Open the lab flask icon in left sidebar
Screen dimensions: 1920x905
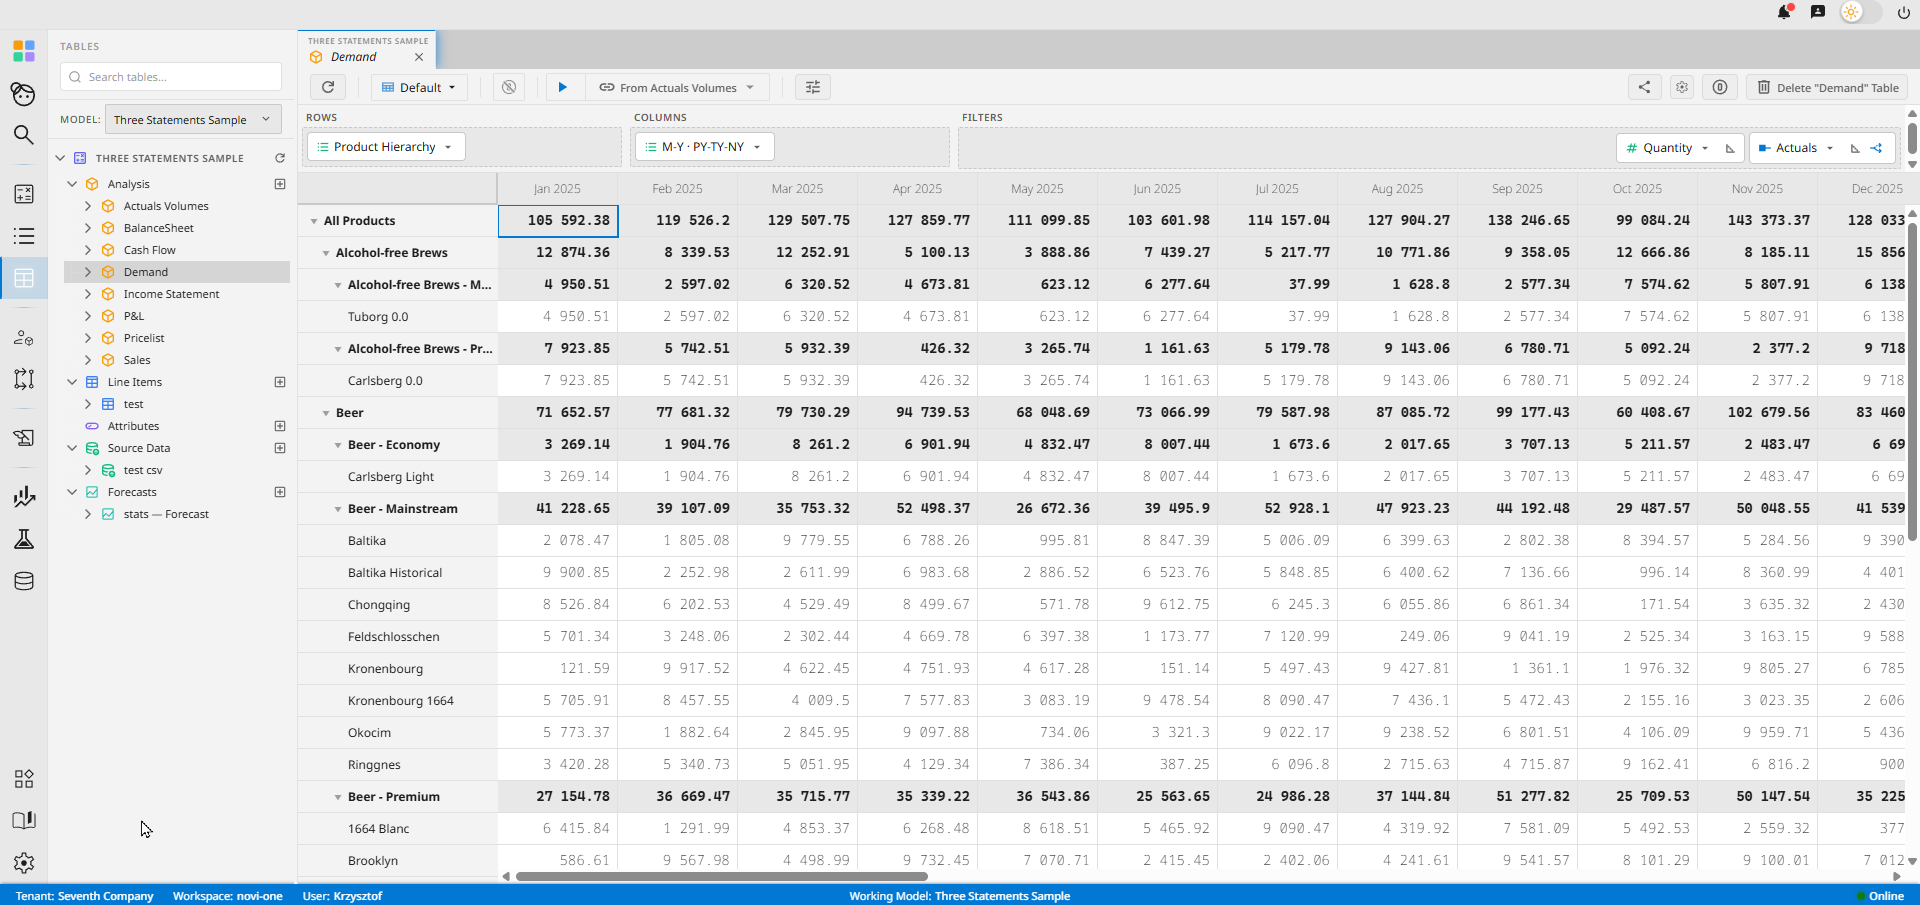pyautogui.click(x=24, y=539)
